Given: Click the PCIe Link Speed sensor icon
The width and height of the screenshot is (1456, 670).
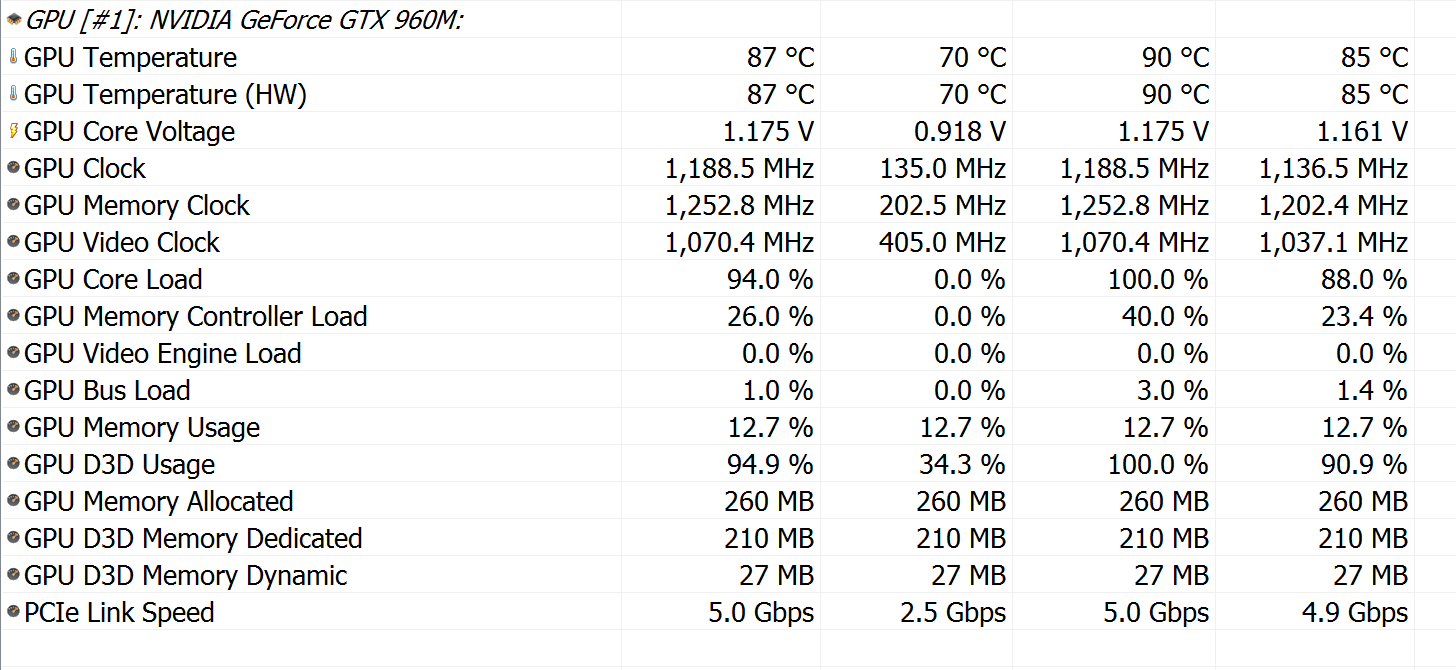Looking at the screenshot, I should click(x=13, y=613).
